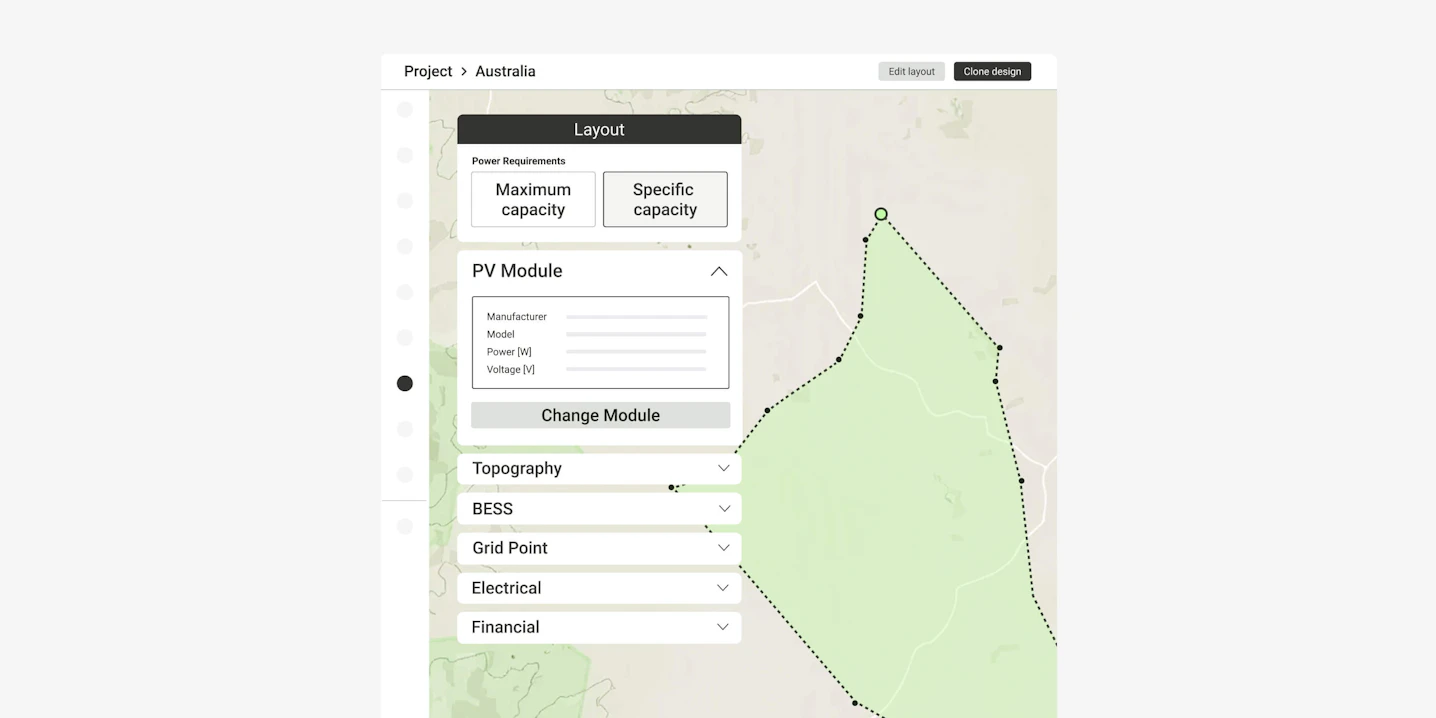Click the green highlighted boundary vertex on map
This screenshot has width=1436, height=718.
click(x=881, y=214)
